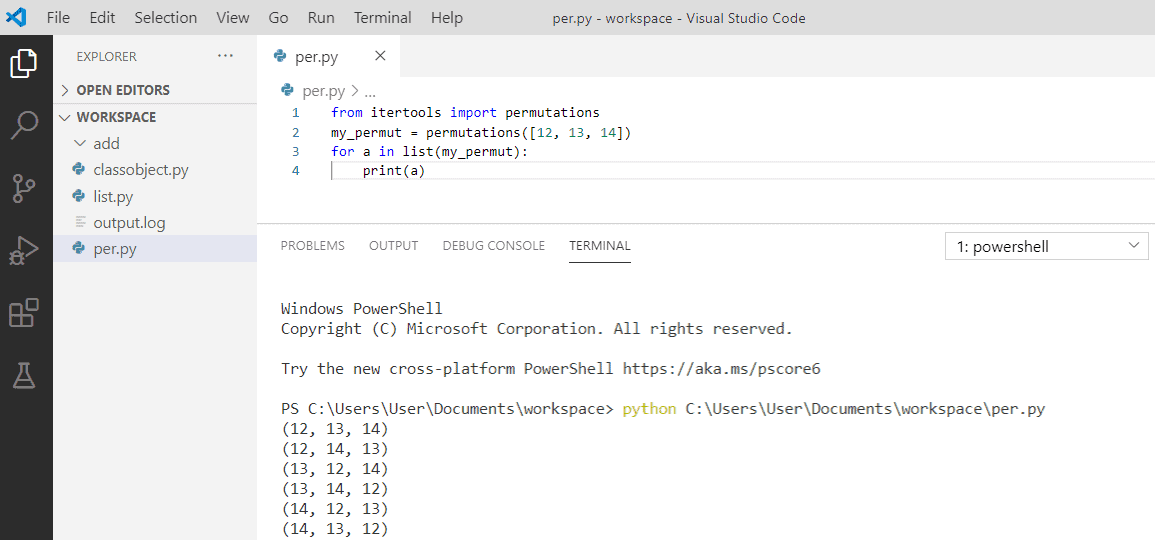
Task: Click Python icon next to list.py
Action: (79, 197)
